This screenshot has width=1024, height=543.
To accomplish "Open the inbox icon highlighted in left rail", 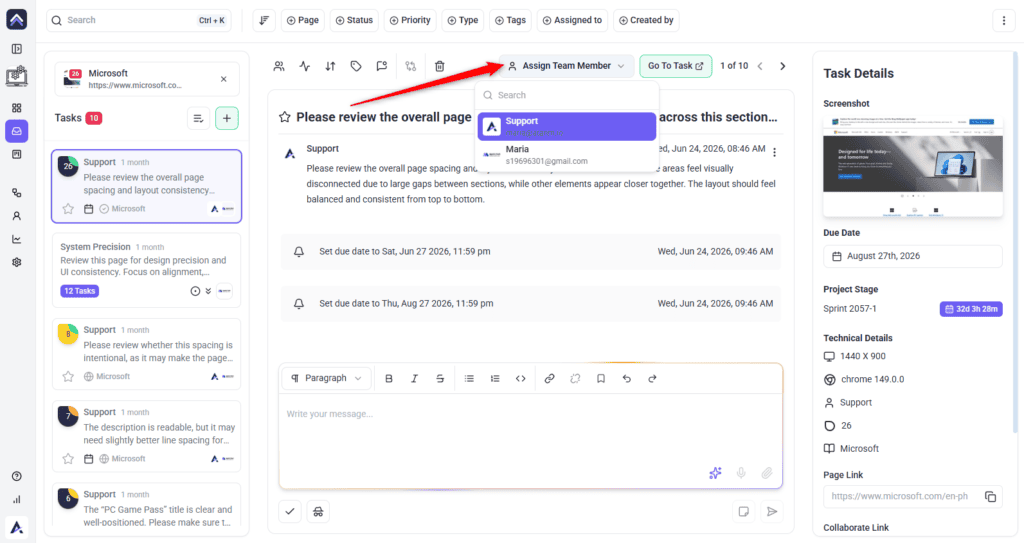I will [x=17, y=131].
